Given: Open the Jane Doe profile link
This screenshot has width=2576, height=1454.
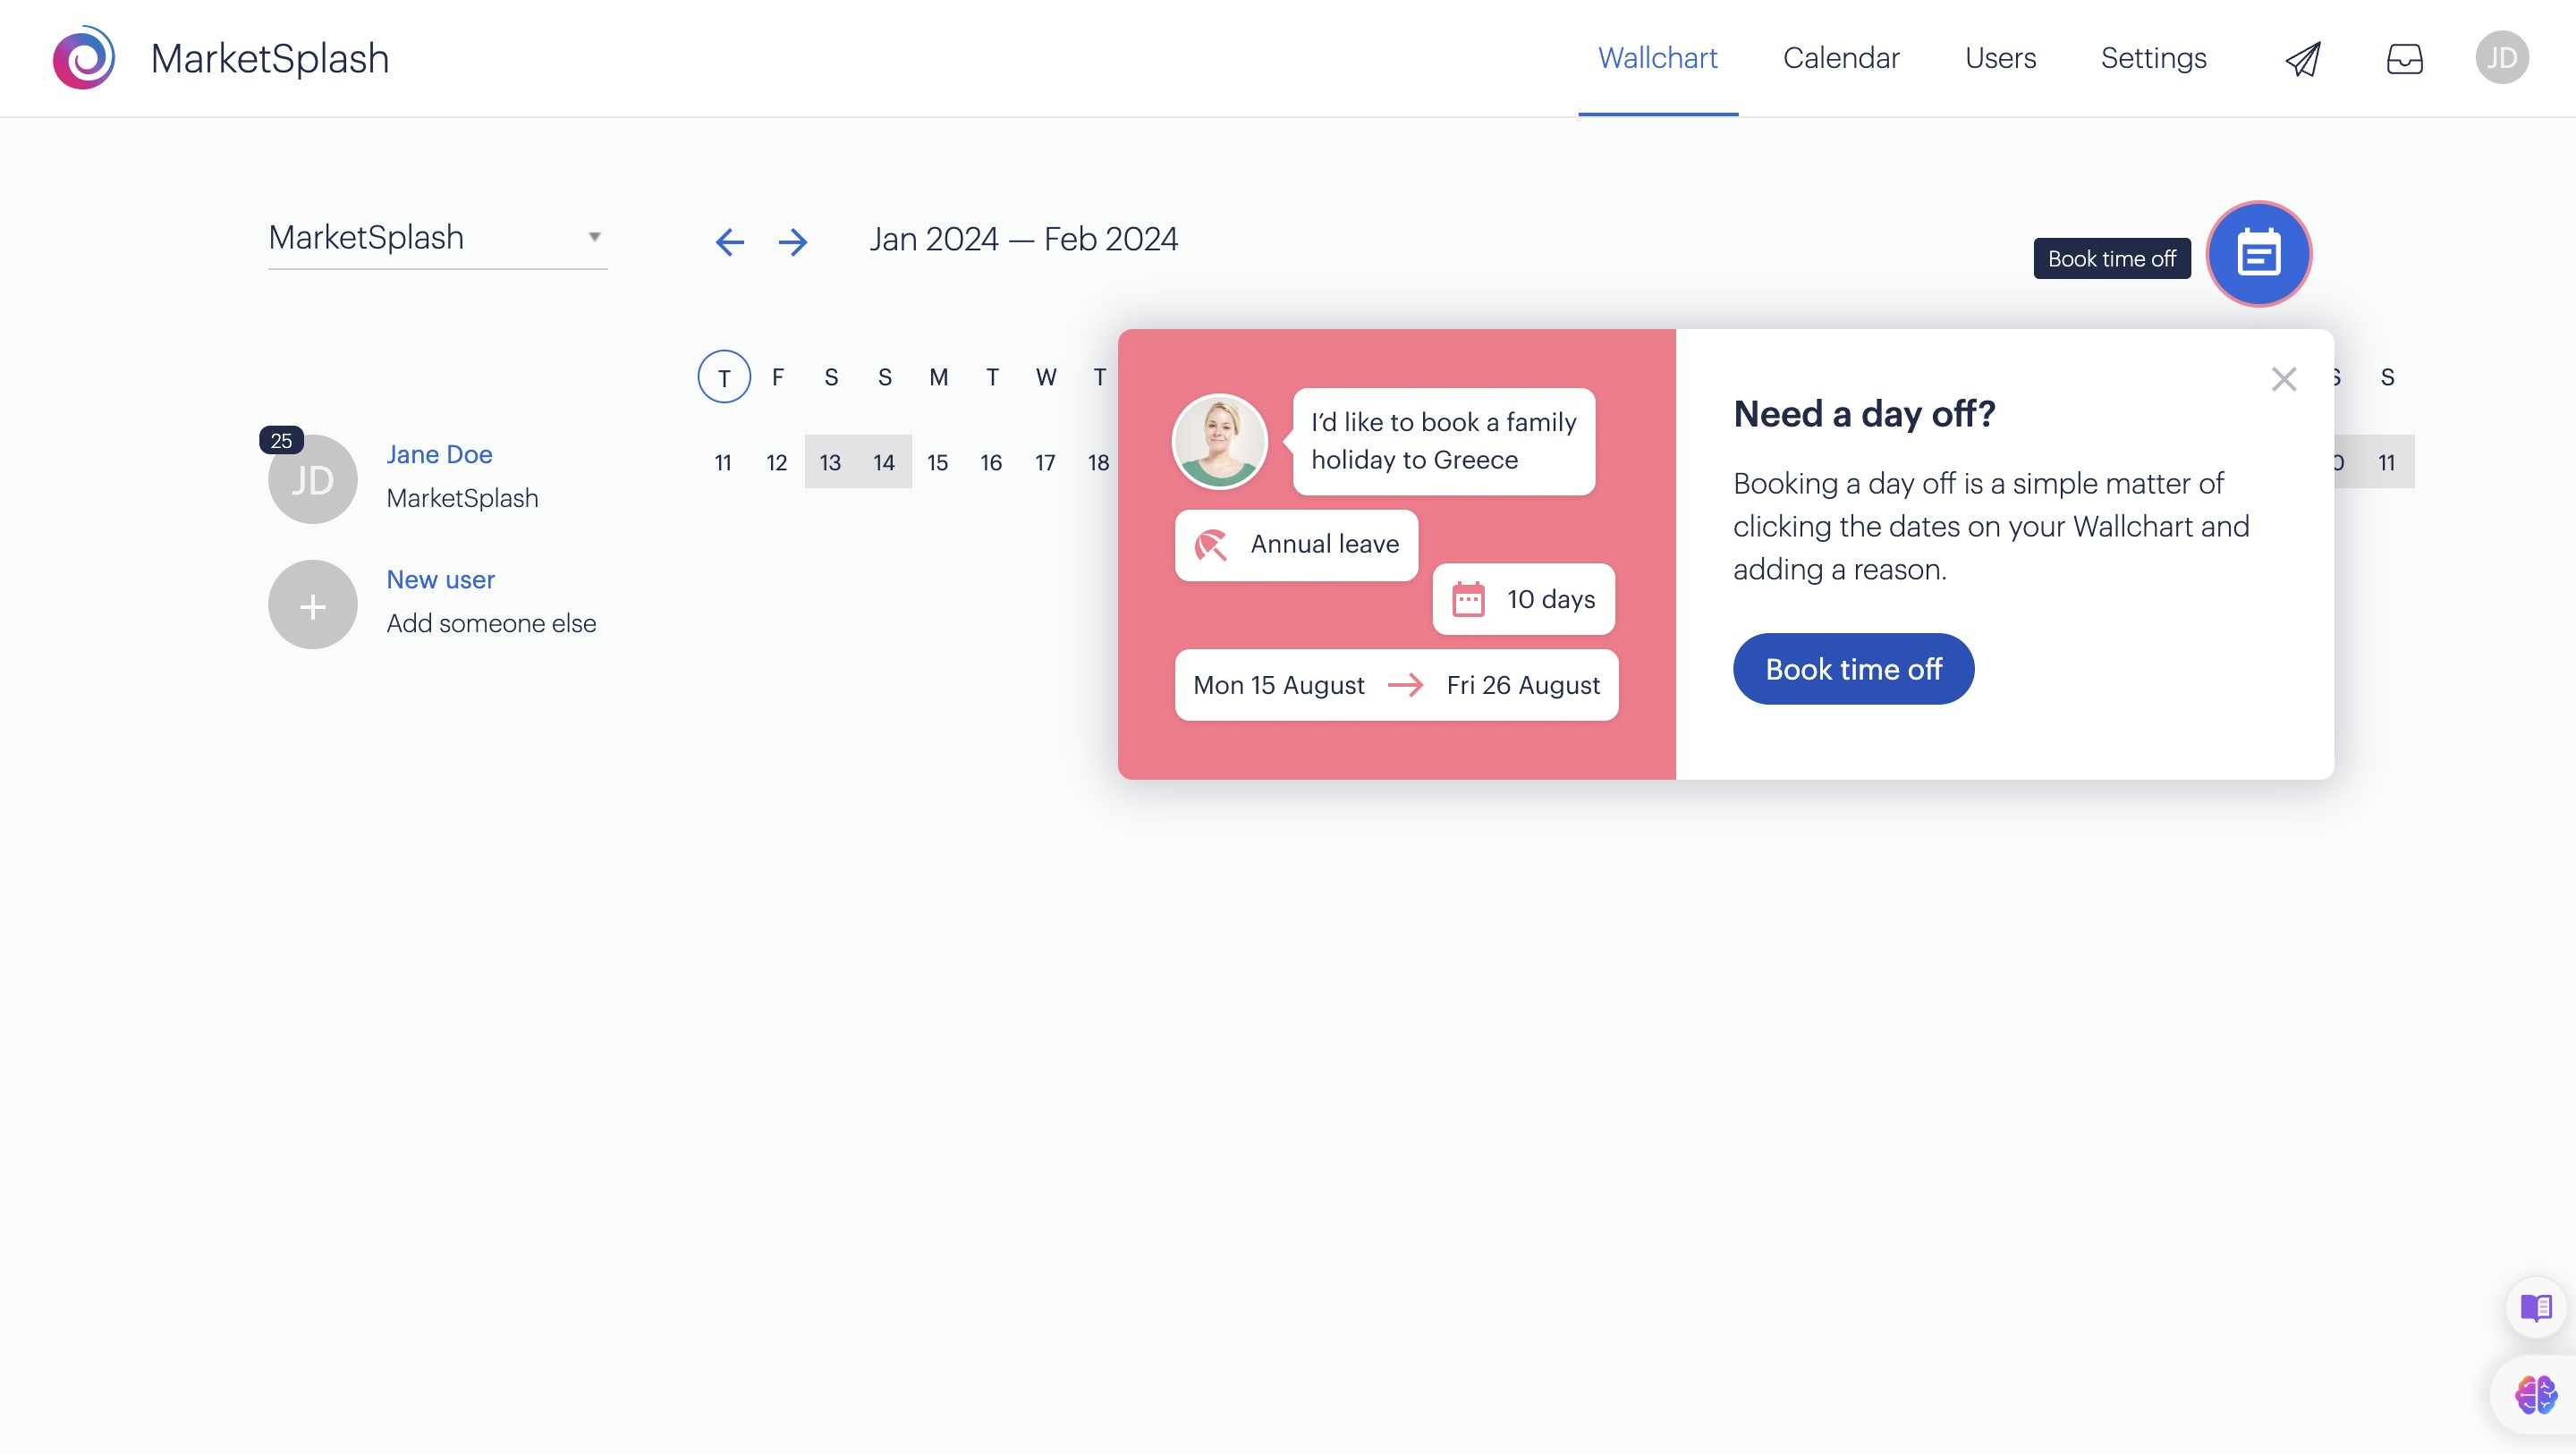Looking at the screenshot, I should (x=439, y=454).
